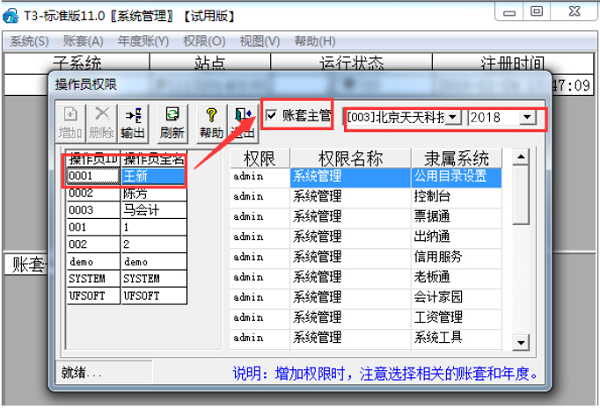Select permission row 信用服务

click(x=365, y=258)
